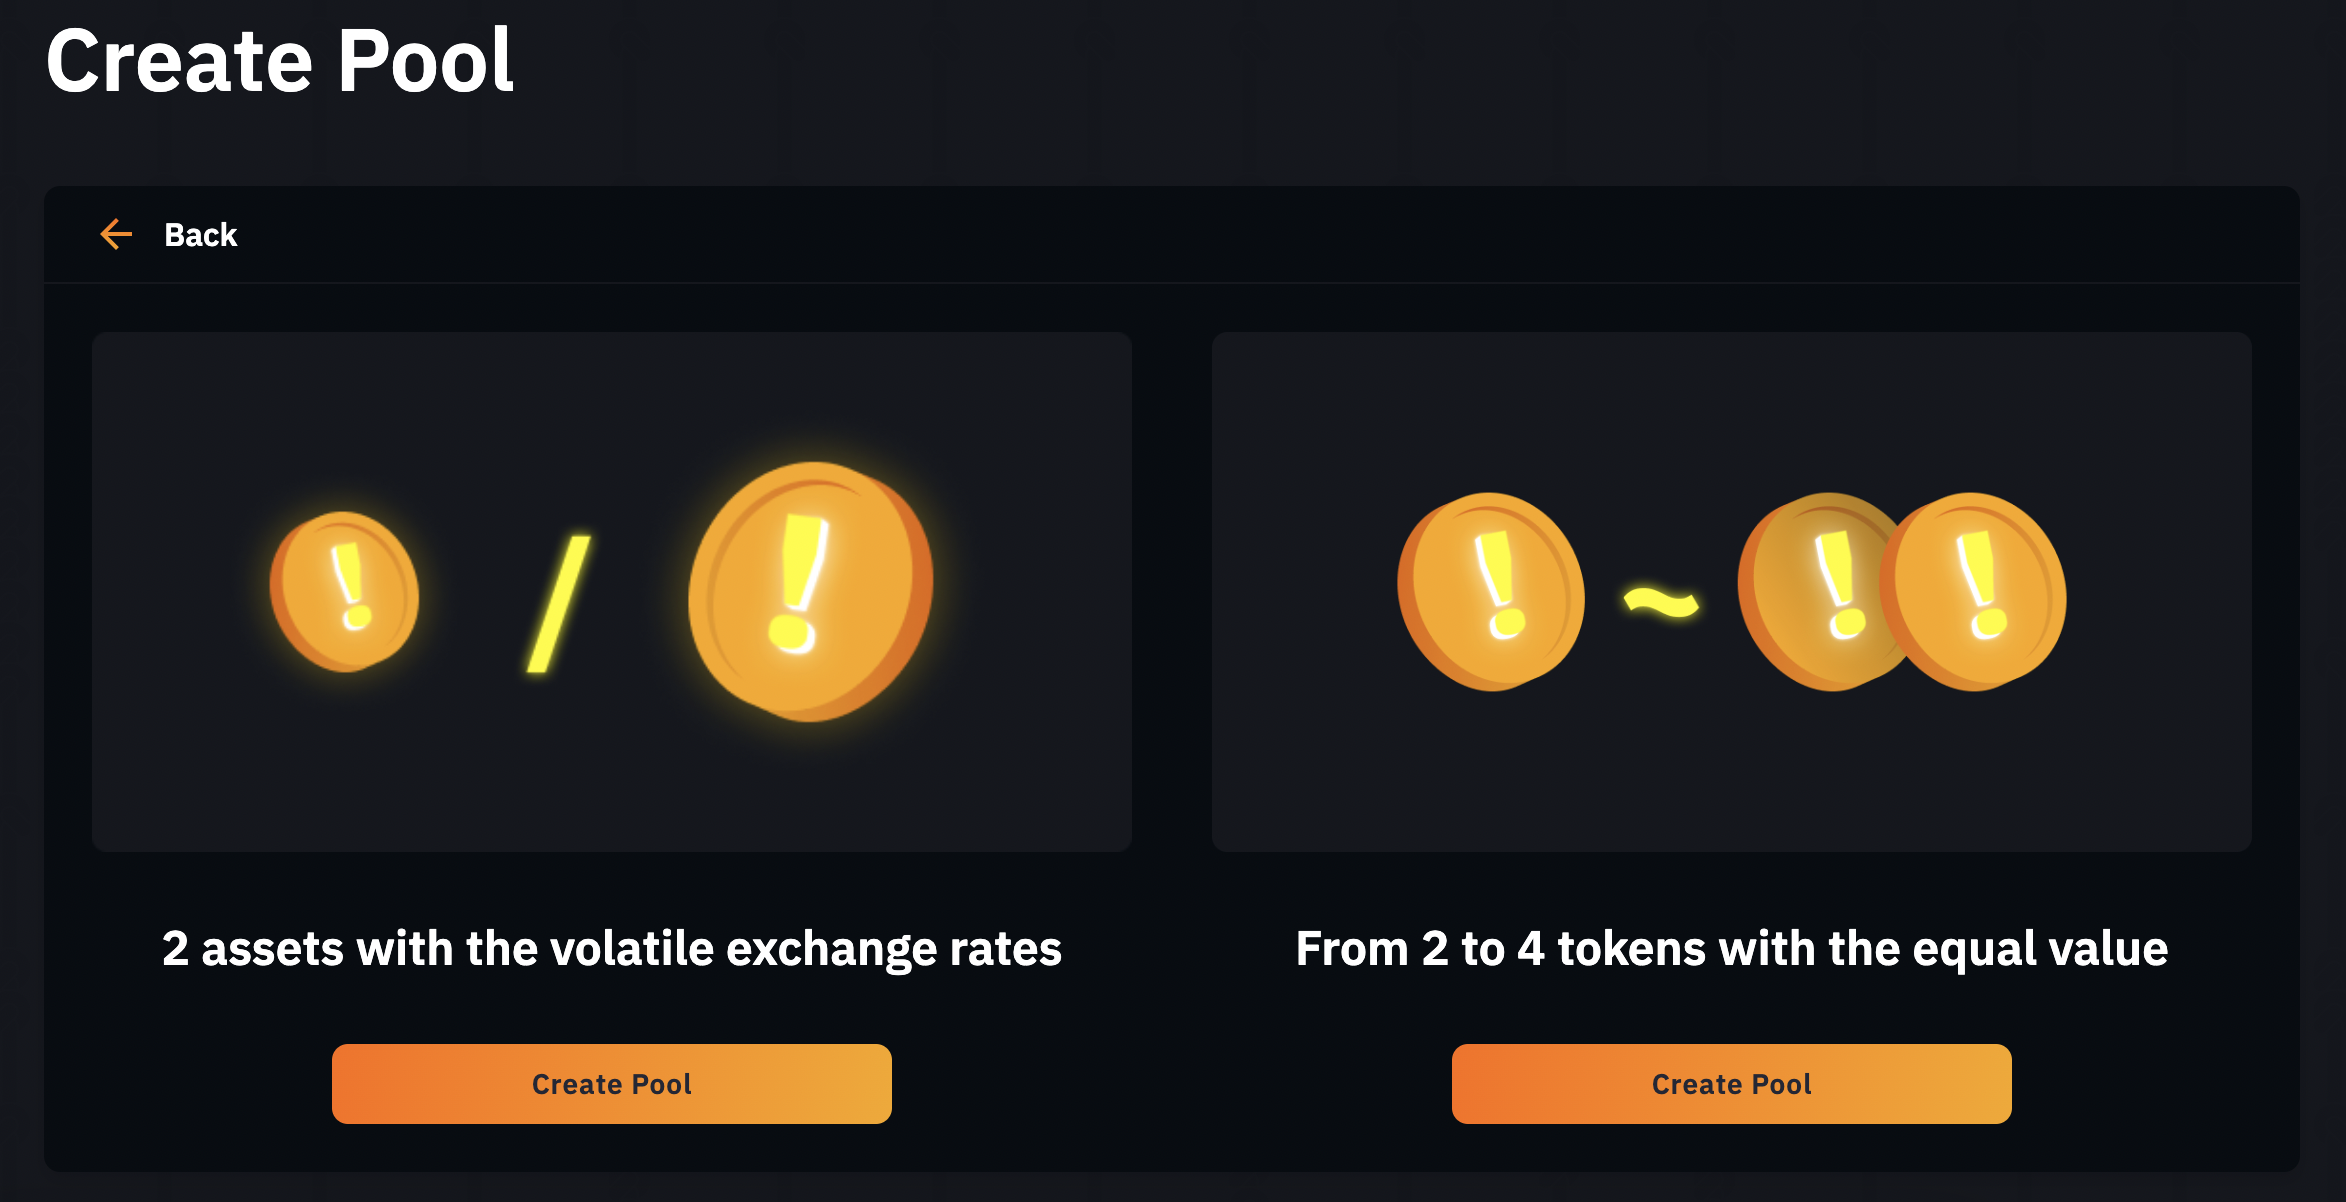Click the small glowing coin icon
Viewport: 2346px width, 1202px height.
[345, 590]
